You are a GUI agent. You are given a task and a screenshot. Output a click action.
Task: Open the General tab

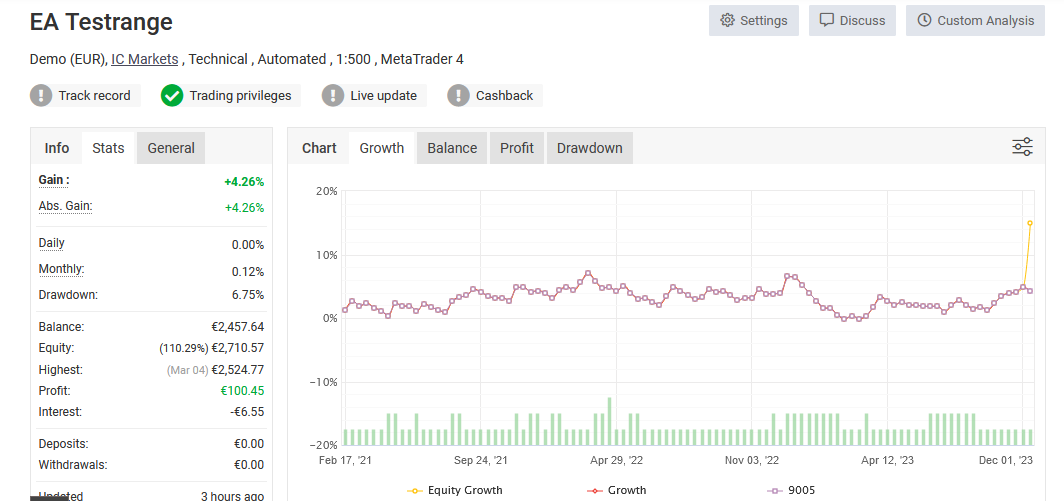[x=171, y=148]
